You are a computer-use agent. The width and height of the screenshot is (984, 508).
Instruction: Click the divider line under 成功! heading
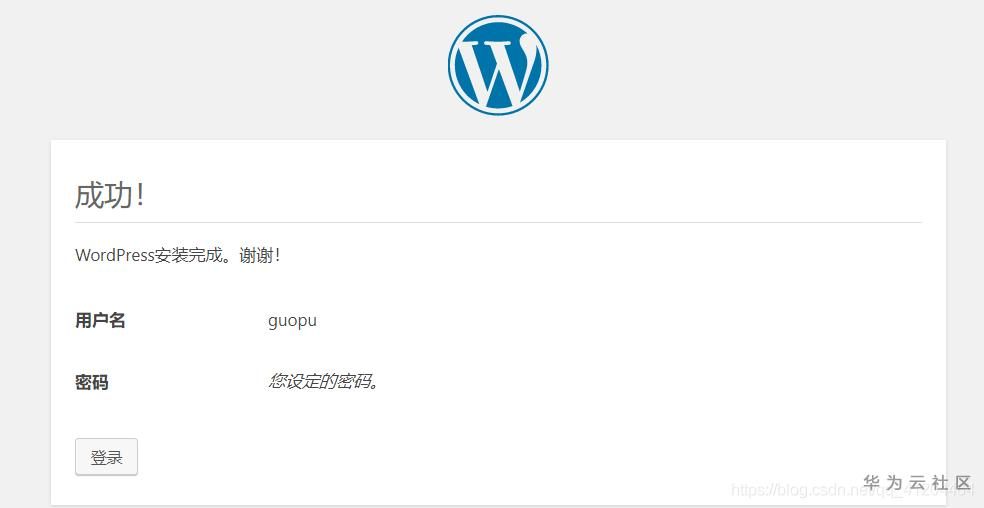[498, 222]
